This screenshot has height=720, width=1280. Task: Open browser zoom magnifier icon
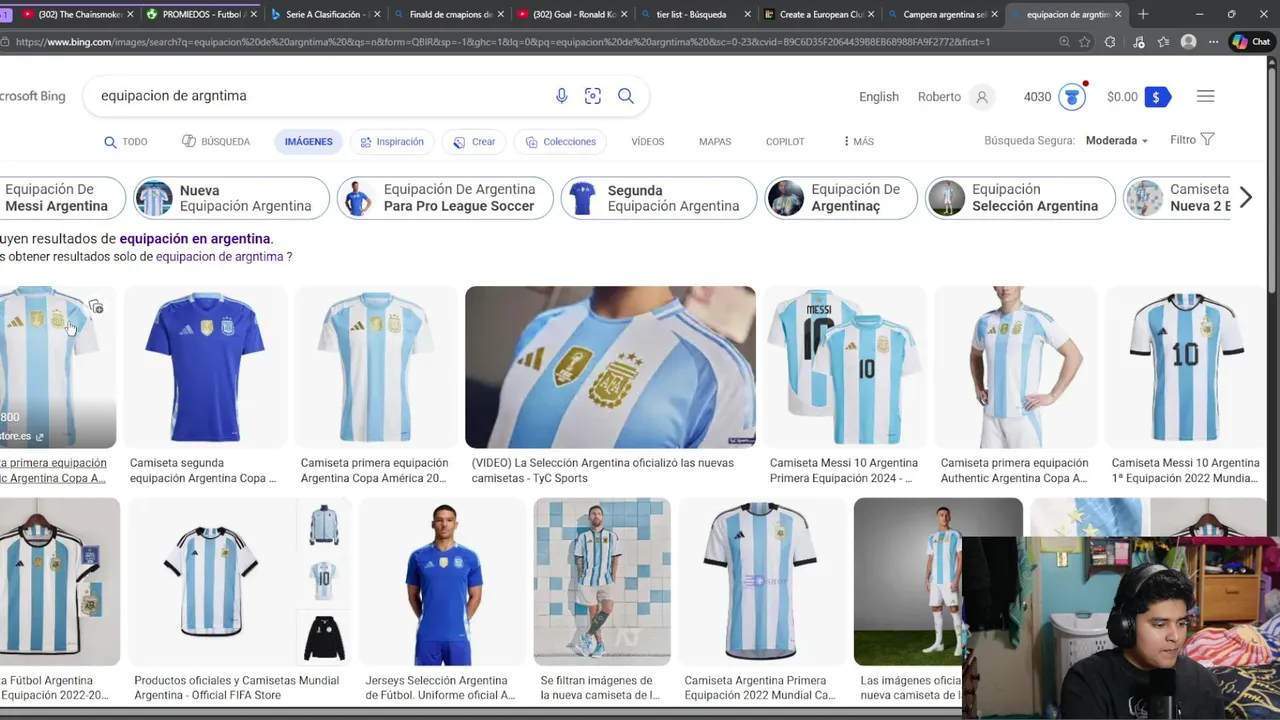1064,42
